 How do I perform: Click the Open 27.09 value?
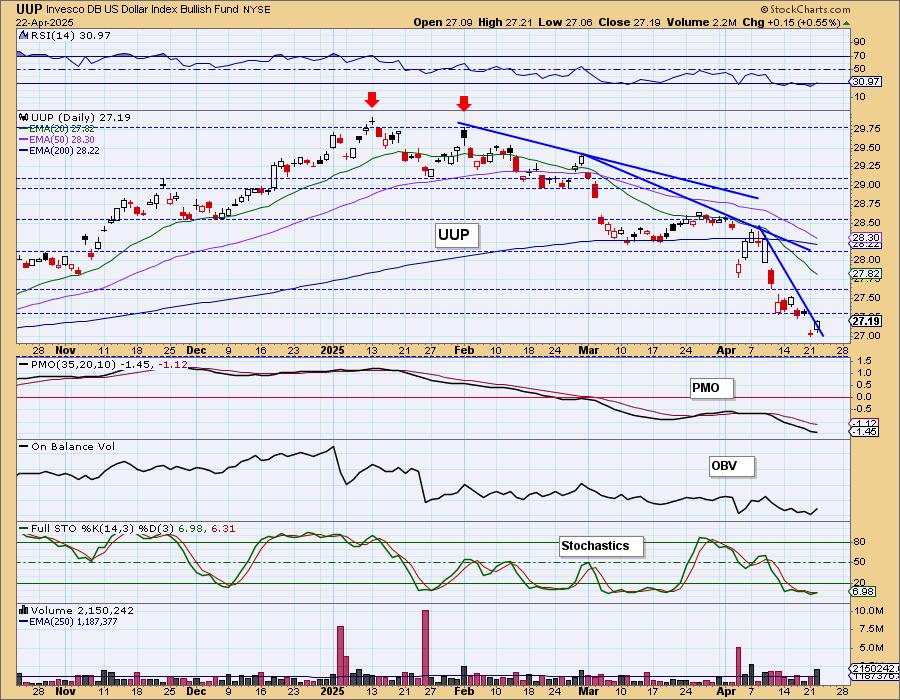[x=443, y=22]
